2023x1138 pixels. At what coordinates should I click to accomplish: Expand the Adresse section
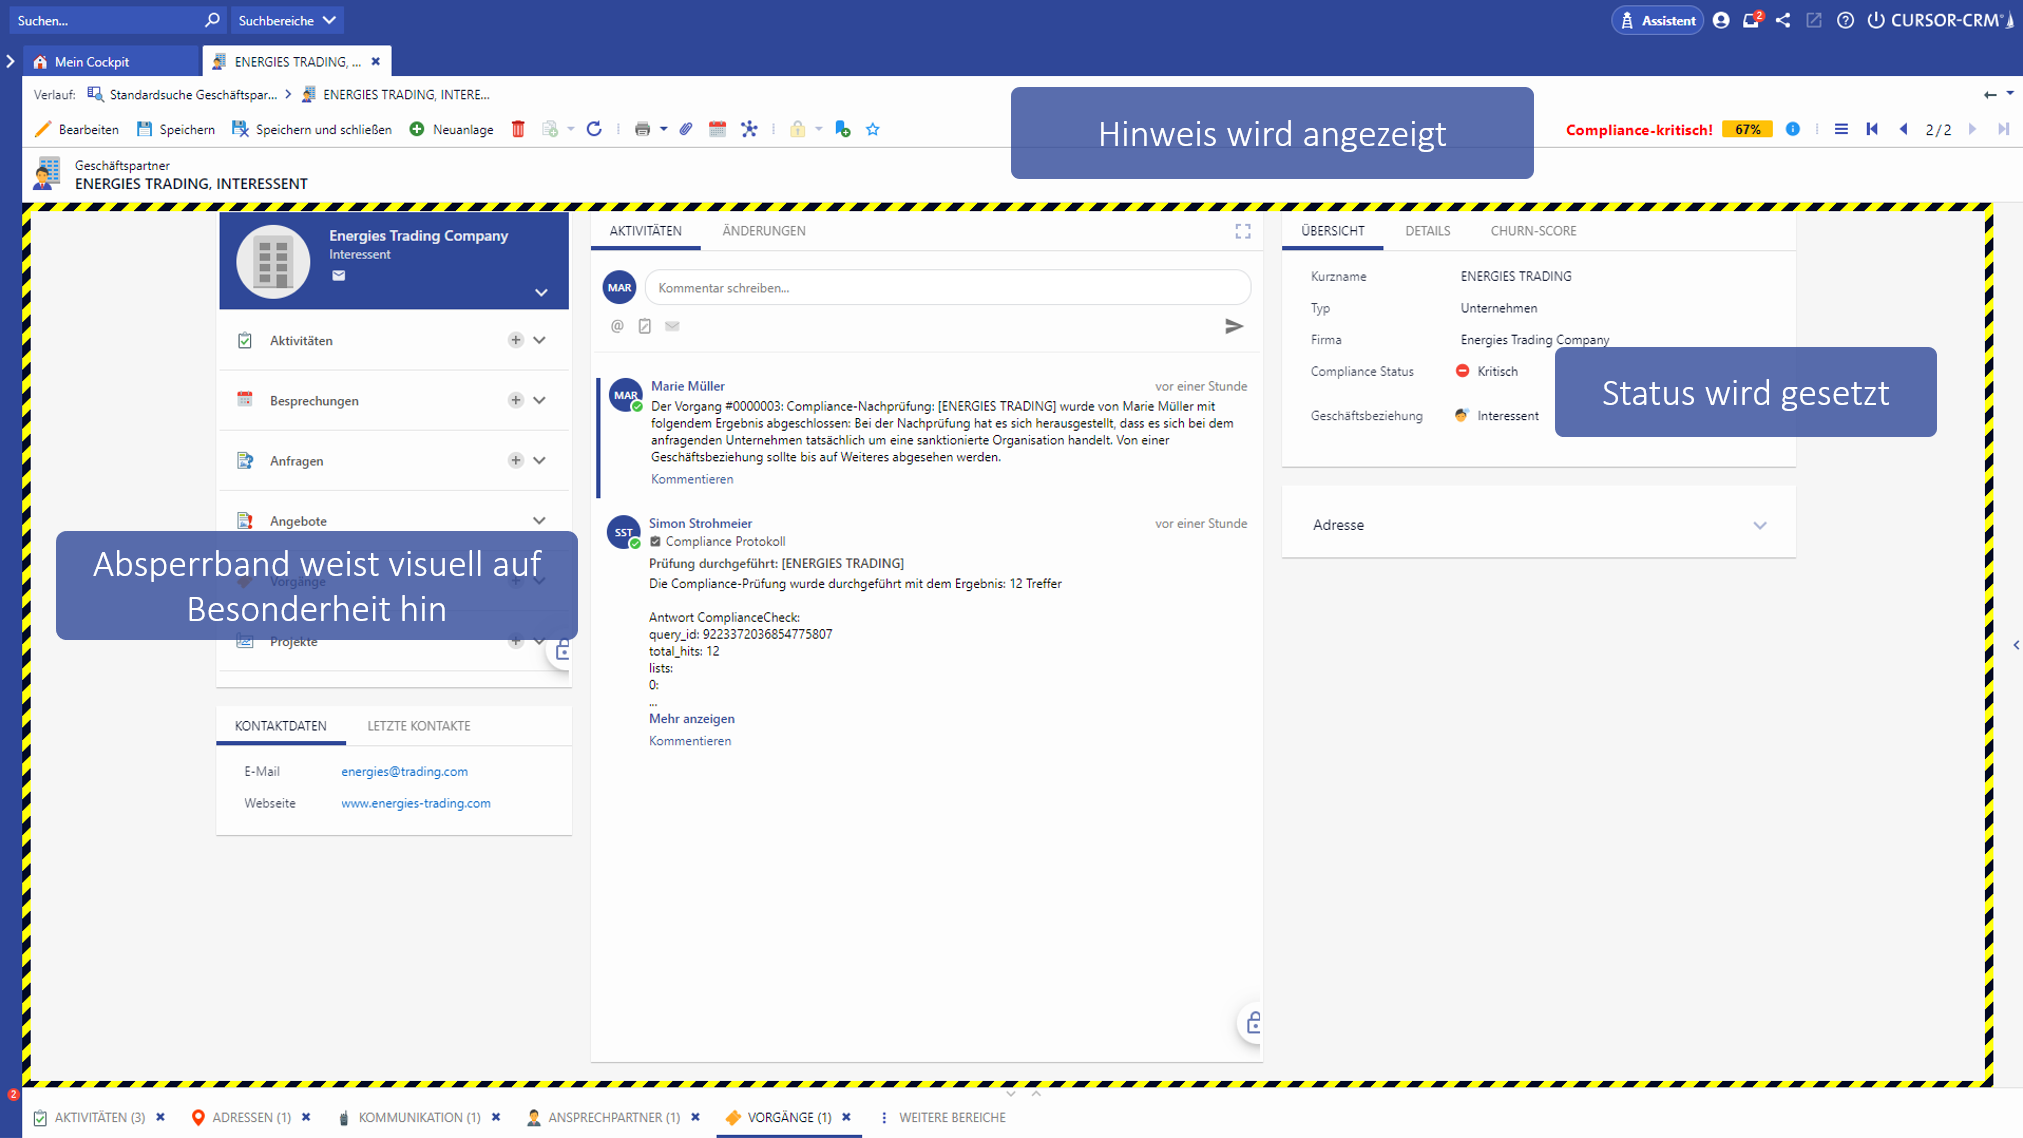(1759, 525)
